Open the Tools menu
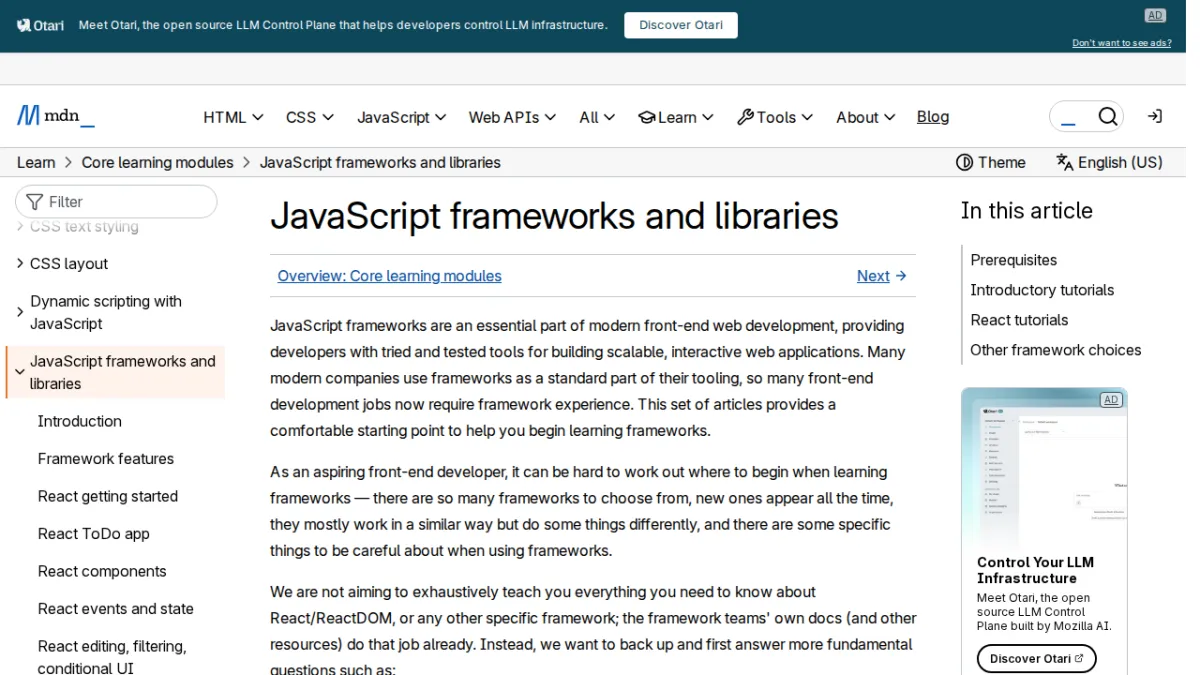Image resolution: width=1200 pixels, height=675 pixels. coord(775,117)
